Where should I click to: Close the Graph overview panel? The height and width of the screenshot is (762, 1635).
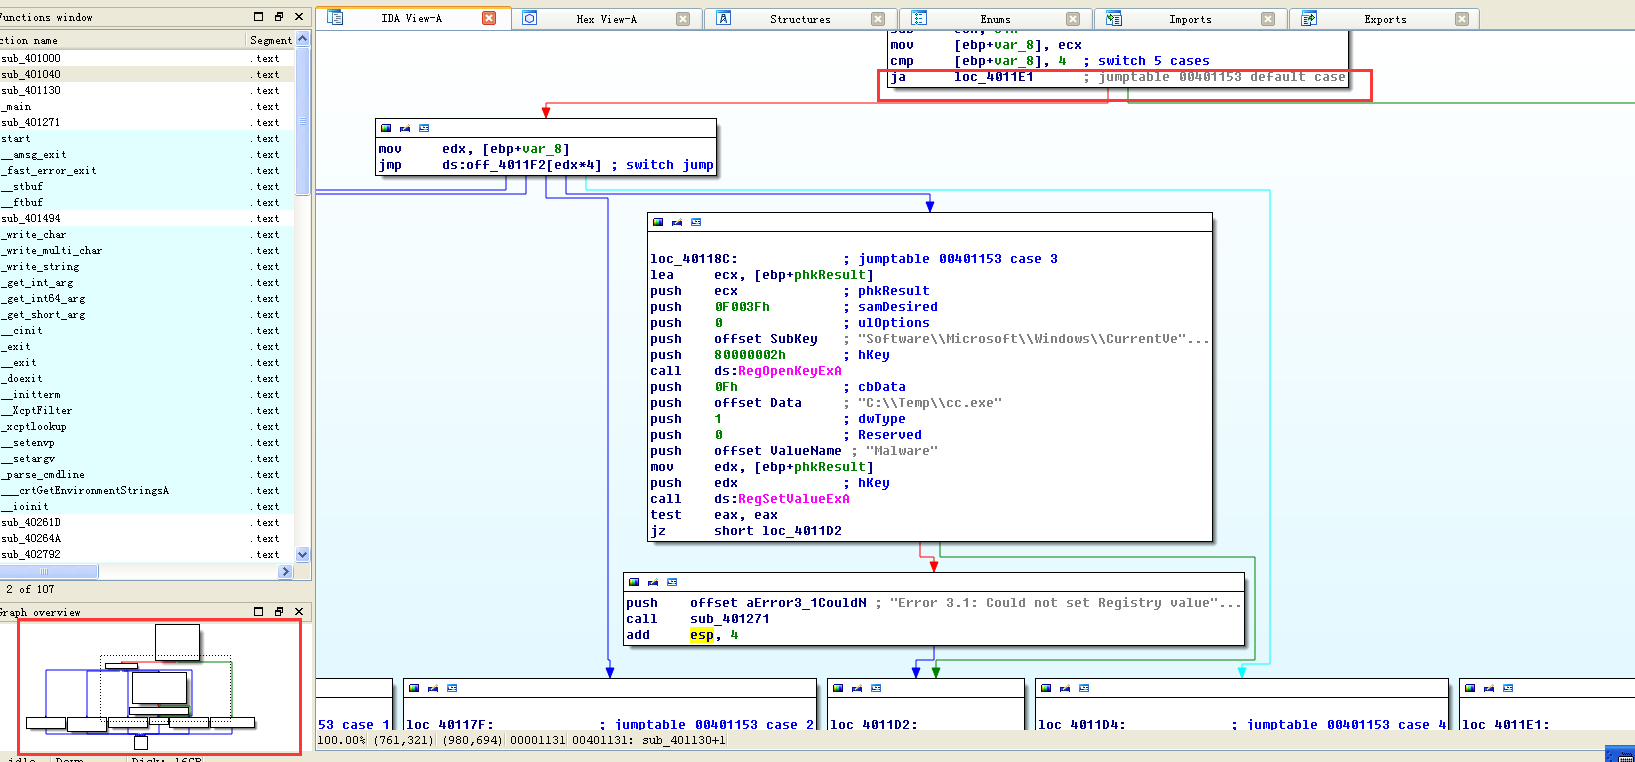tap(299, 611)
